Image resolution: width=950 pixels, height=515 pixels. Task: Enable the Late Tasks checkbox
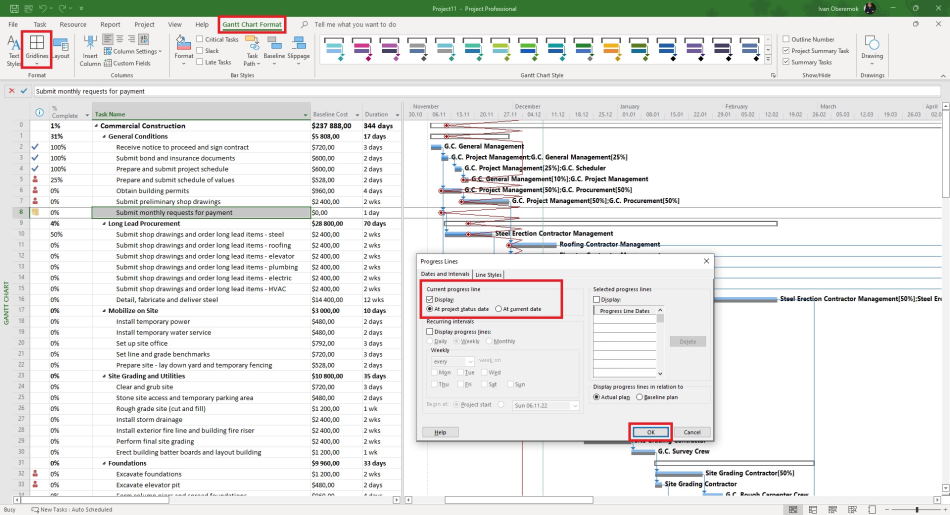[x=200, y=62]
